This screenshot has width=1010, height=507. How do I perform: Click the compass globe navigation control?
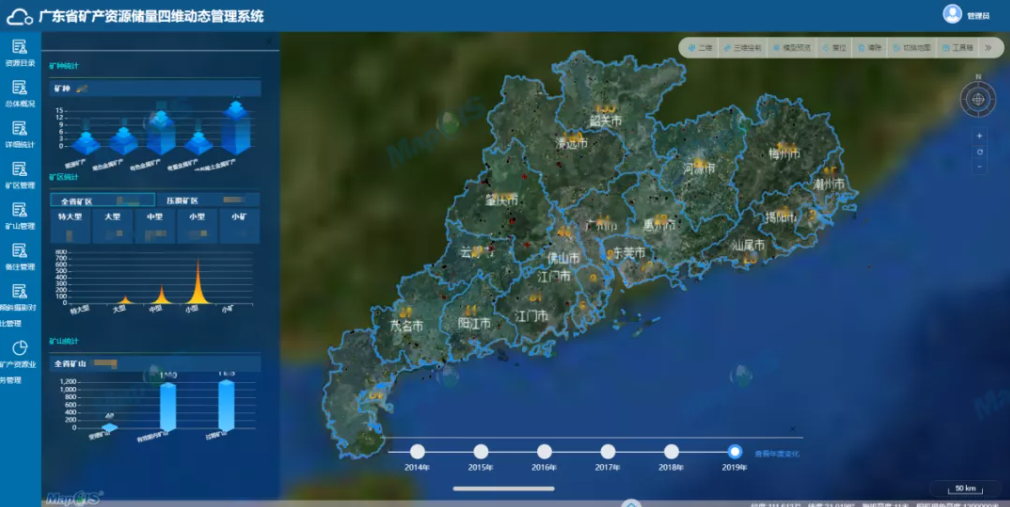(978, 100)
